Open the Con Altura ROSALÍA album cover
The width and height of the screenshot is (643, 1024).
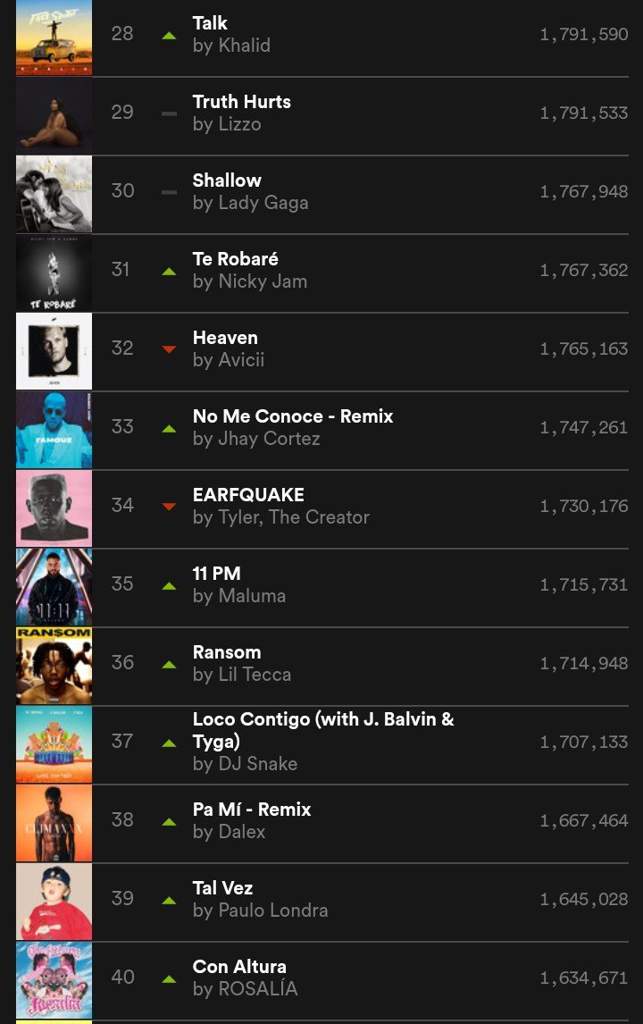[54, 980]
